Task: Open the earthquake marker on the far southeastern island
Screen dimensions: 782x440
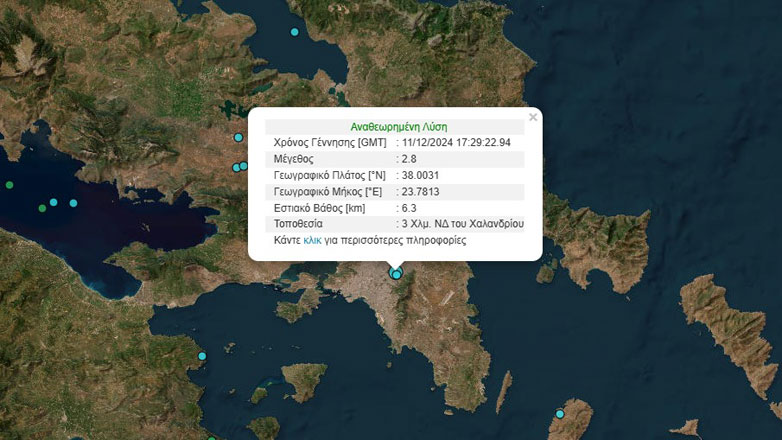Action: [560, 414]
